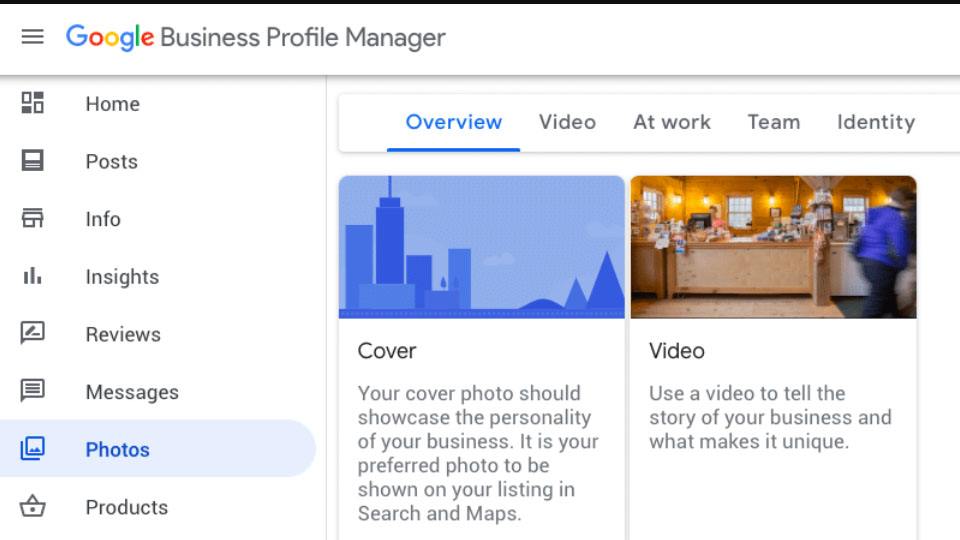Click the 'Use a video to tell' description
This screenshot has width=960, height=540.
coord(770,417)
